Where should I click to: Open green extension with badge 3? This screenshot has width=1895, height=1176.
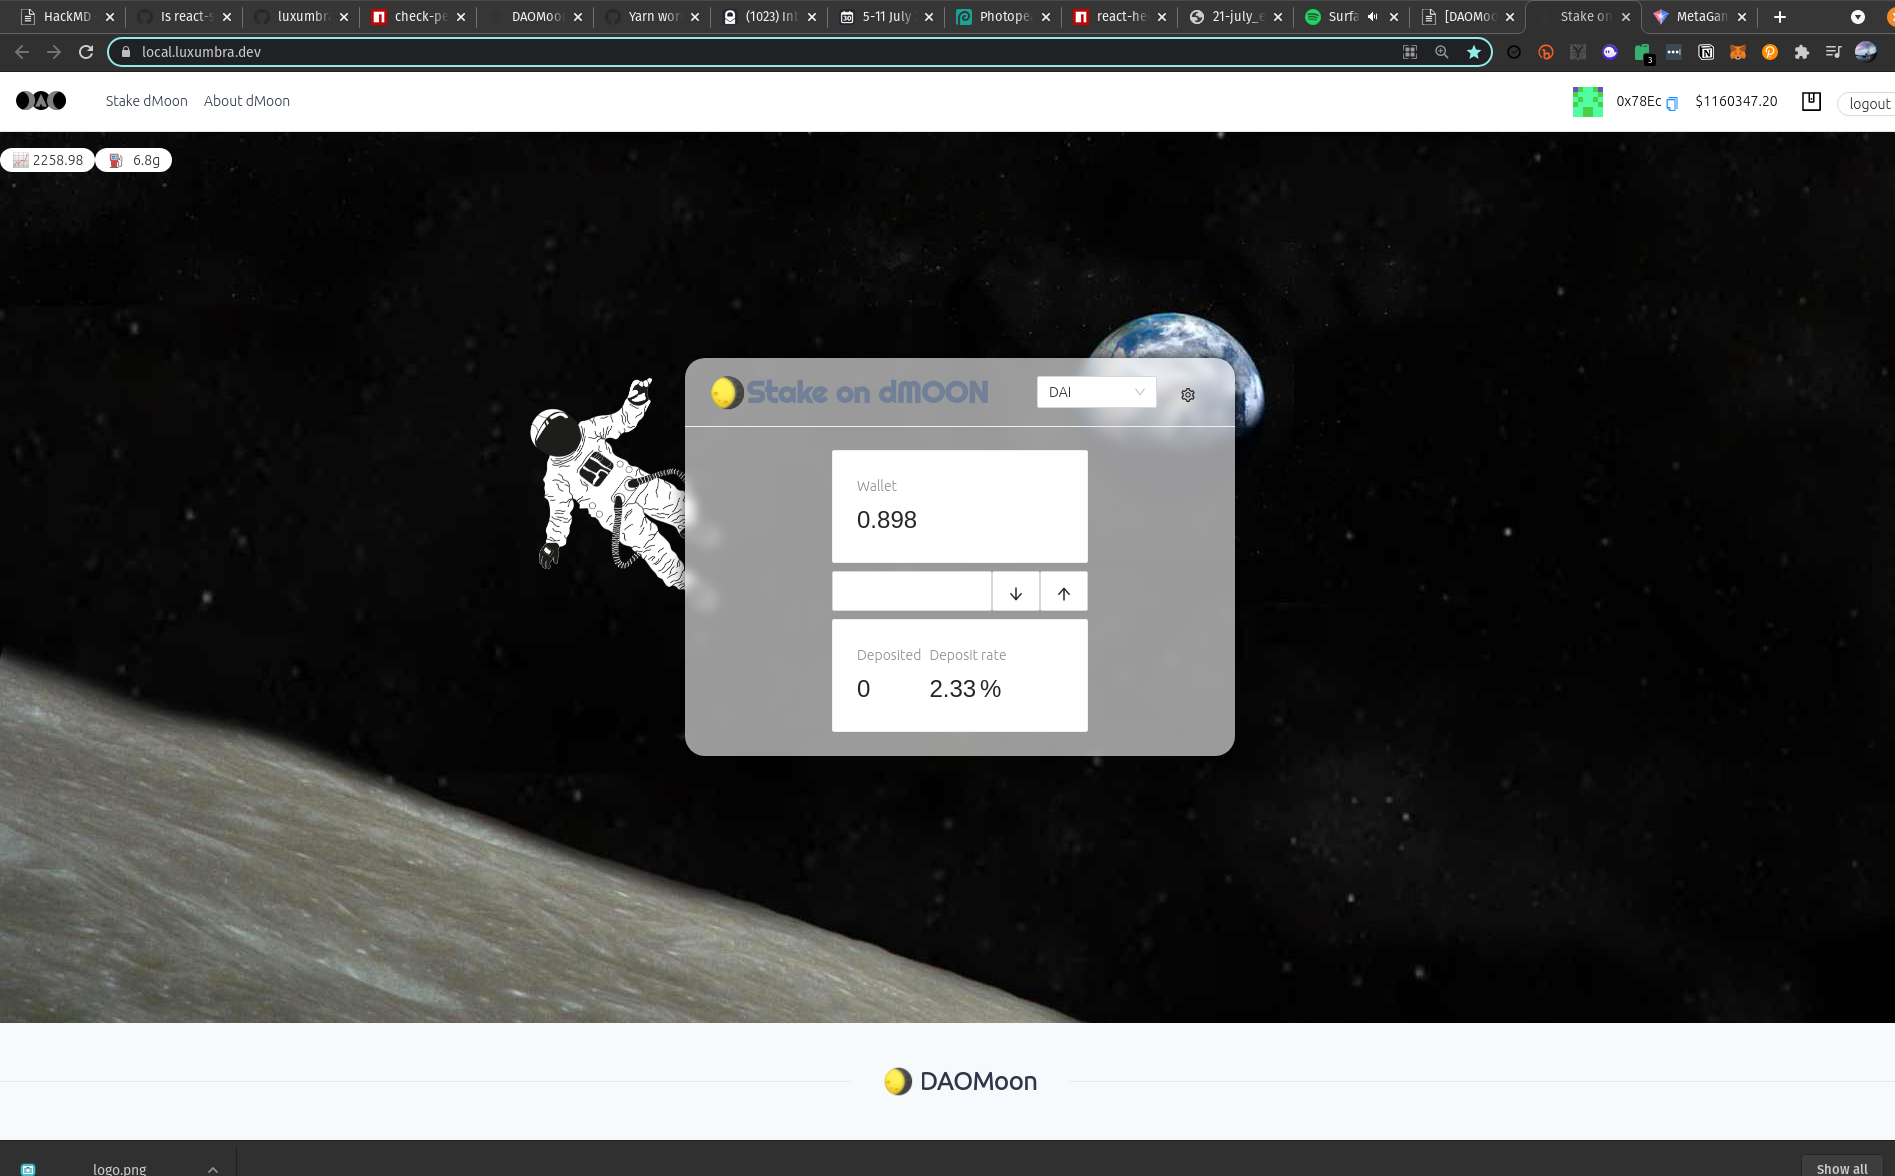click(1643, 53)
